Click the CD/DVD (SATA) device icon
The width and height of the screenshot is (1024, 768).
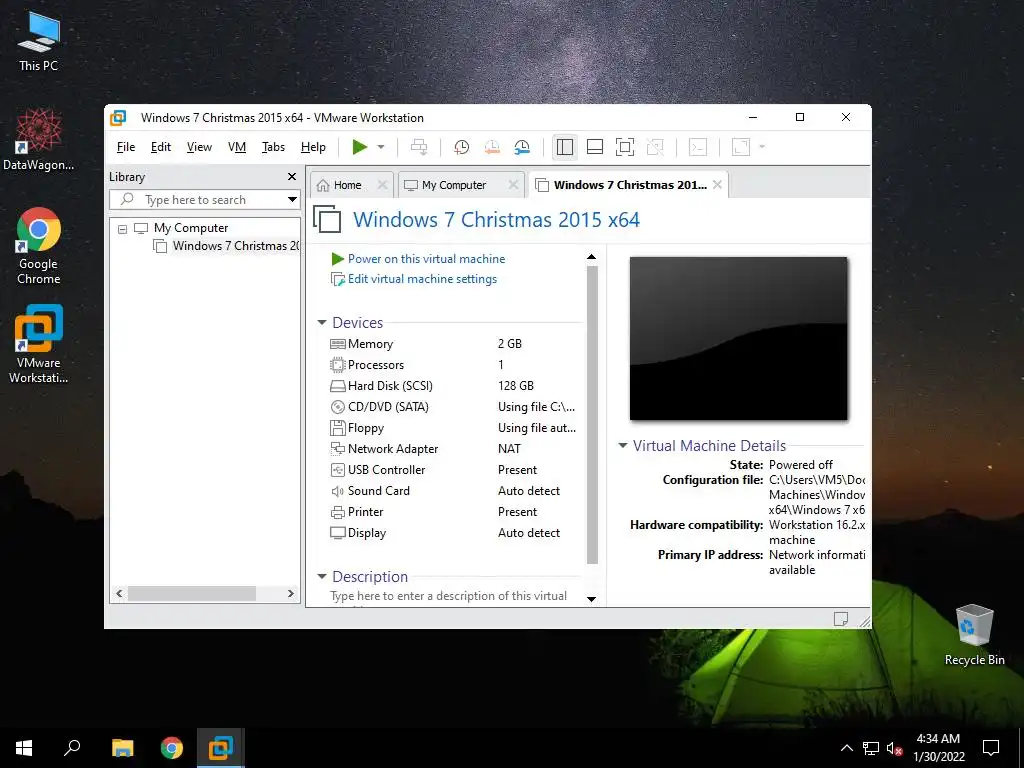click(338, 407)
